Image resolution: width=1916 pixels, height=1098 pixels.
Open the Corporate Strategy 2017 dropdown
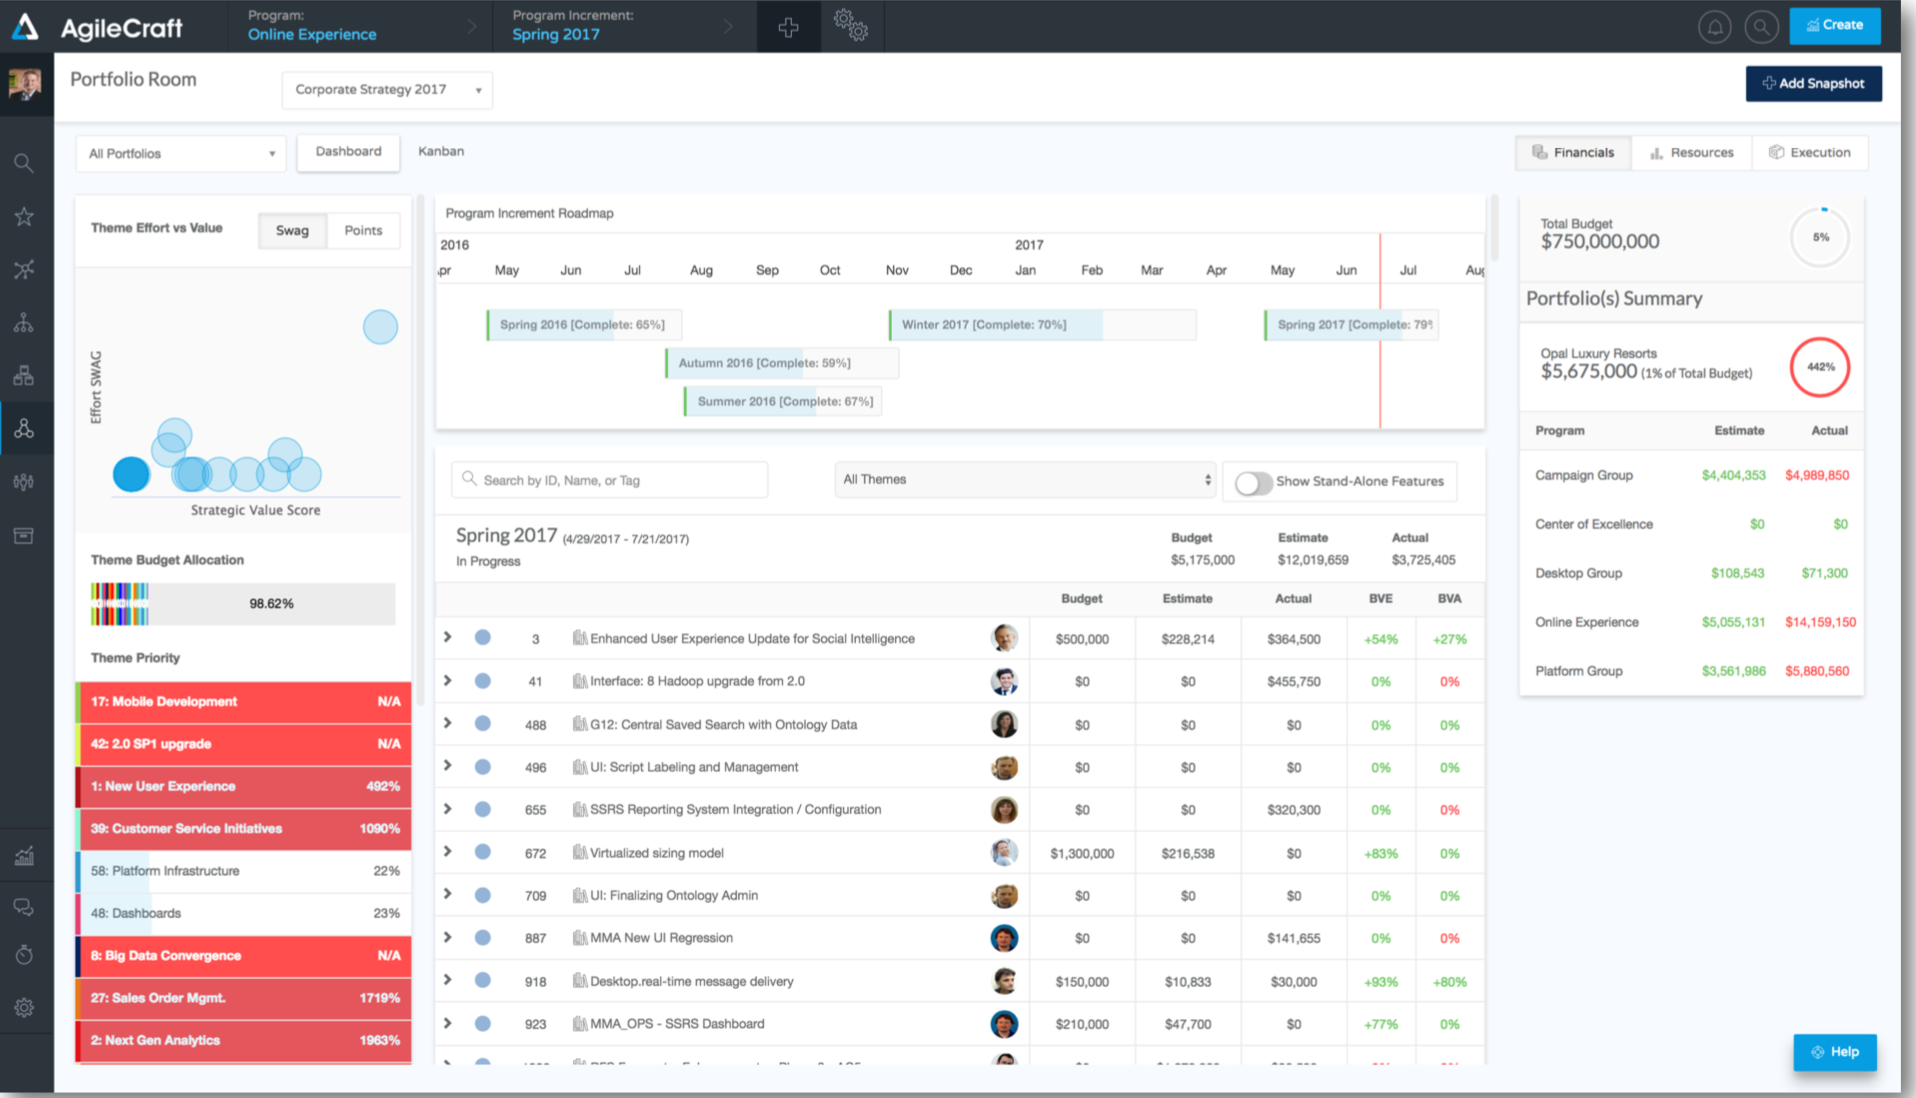click(387, 90)
